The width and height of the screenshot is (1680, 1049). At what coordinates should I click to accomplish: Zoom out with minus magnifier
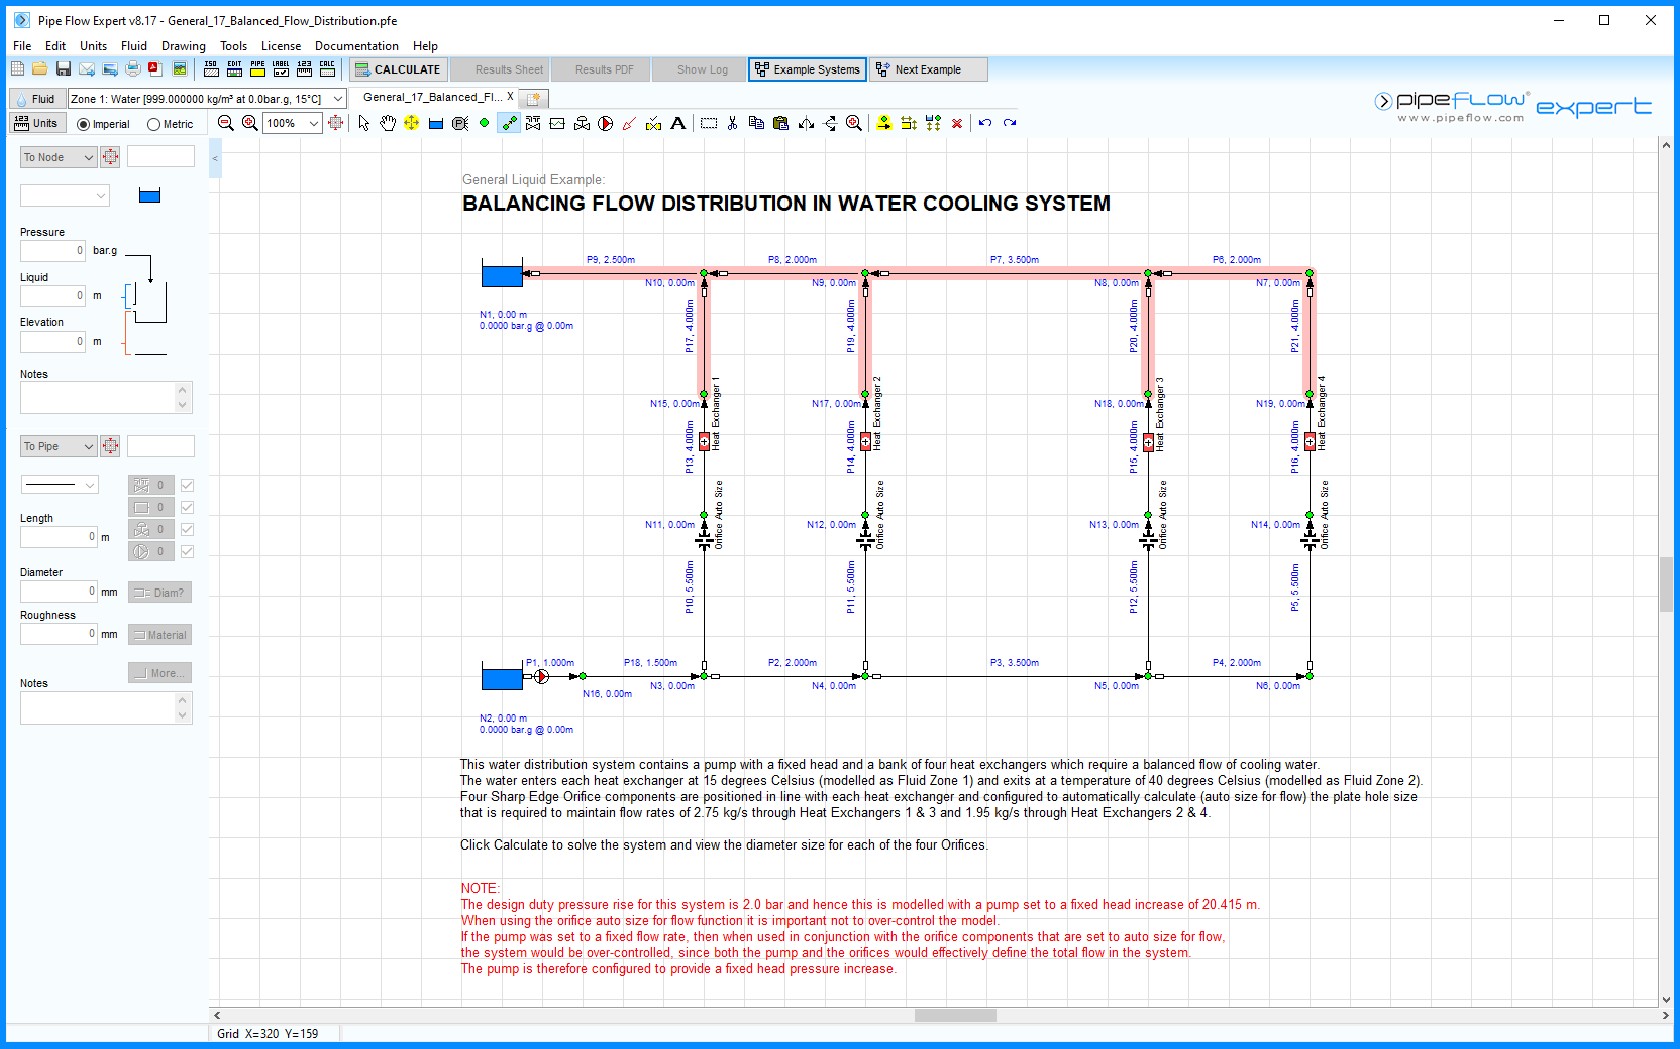point(226,123)
